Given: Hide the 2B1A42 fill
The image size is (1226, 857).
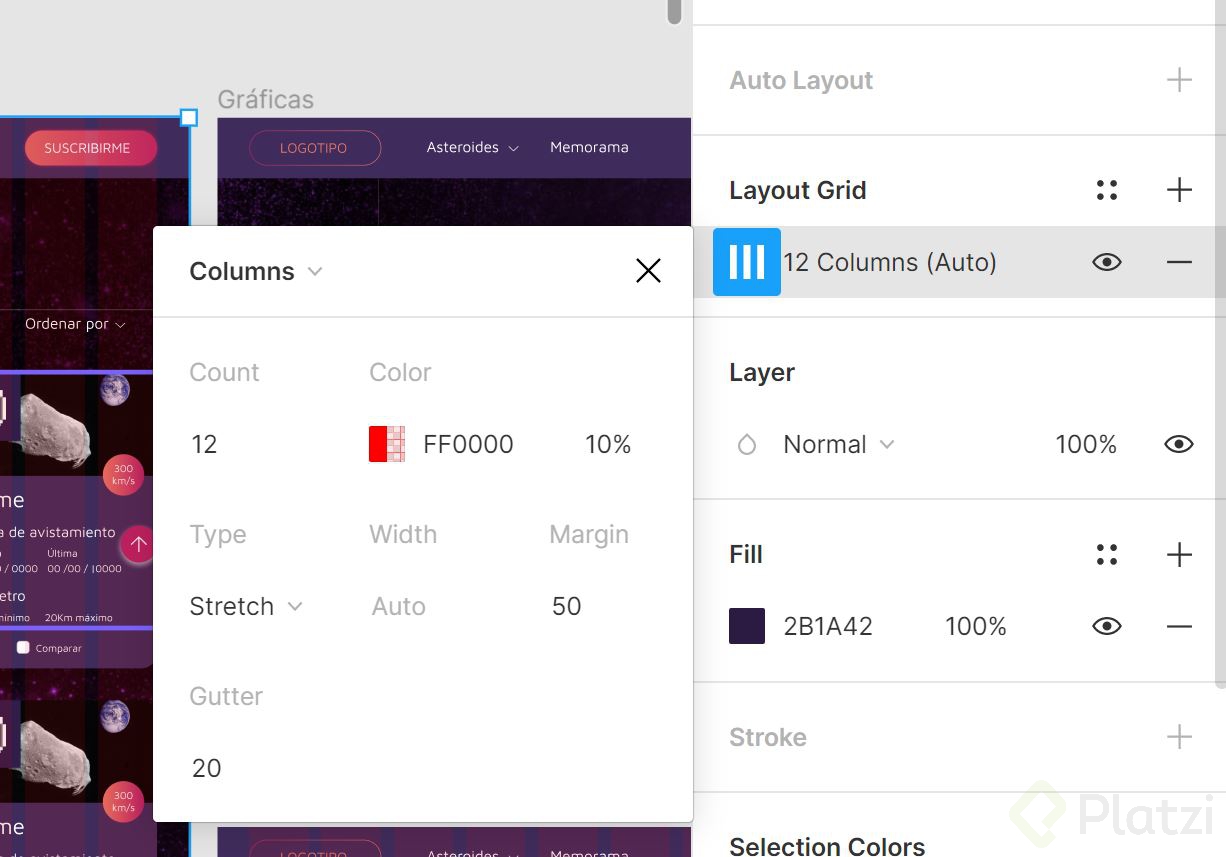Looking at the screenshot, I should coord(1106,626).
